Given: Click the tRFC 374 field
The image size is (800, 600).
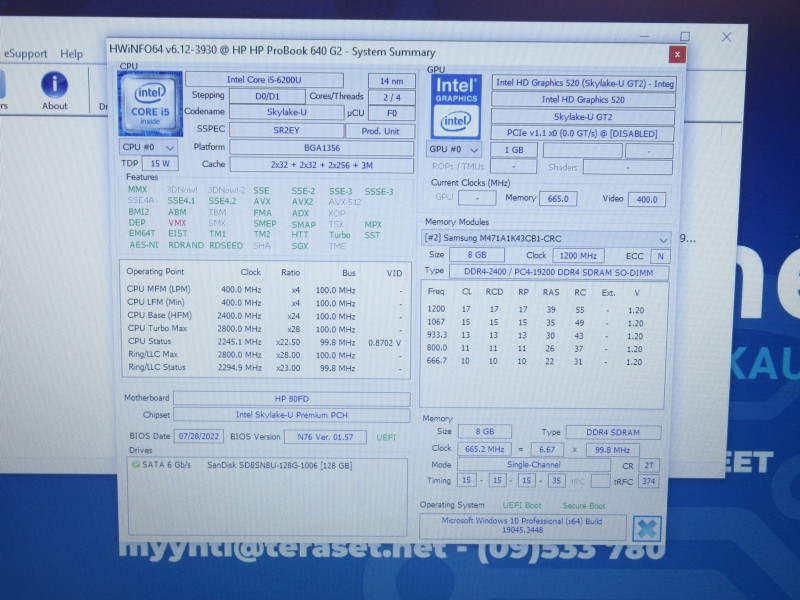Looking at the screenshot, I should [x=648, y=481].
